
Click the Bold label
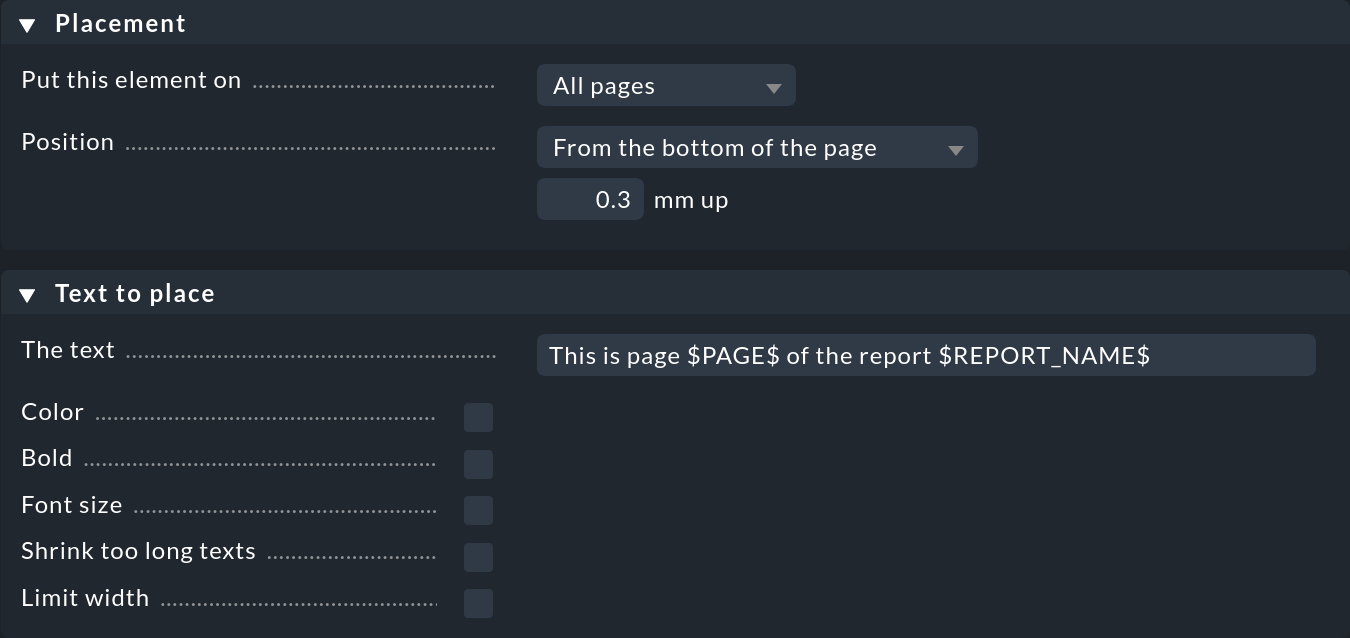coord(47,458)
